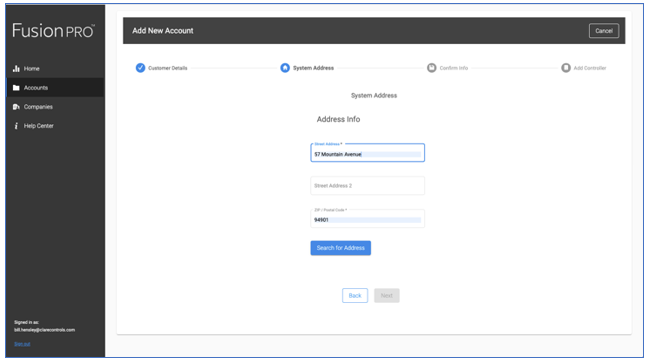Click the Help Center info icon
The height and width of the screenshot is (362, 652).
click(16, 126)
